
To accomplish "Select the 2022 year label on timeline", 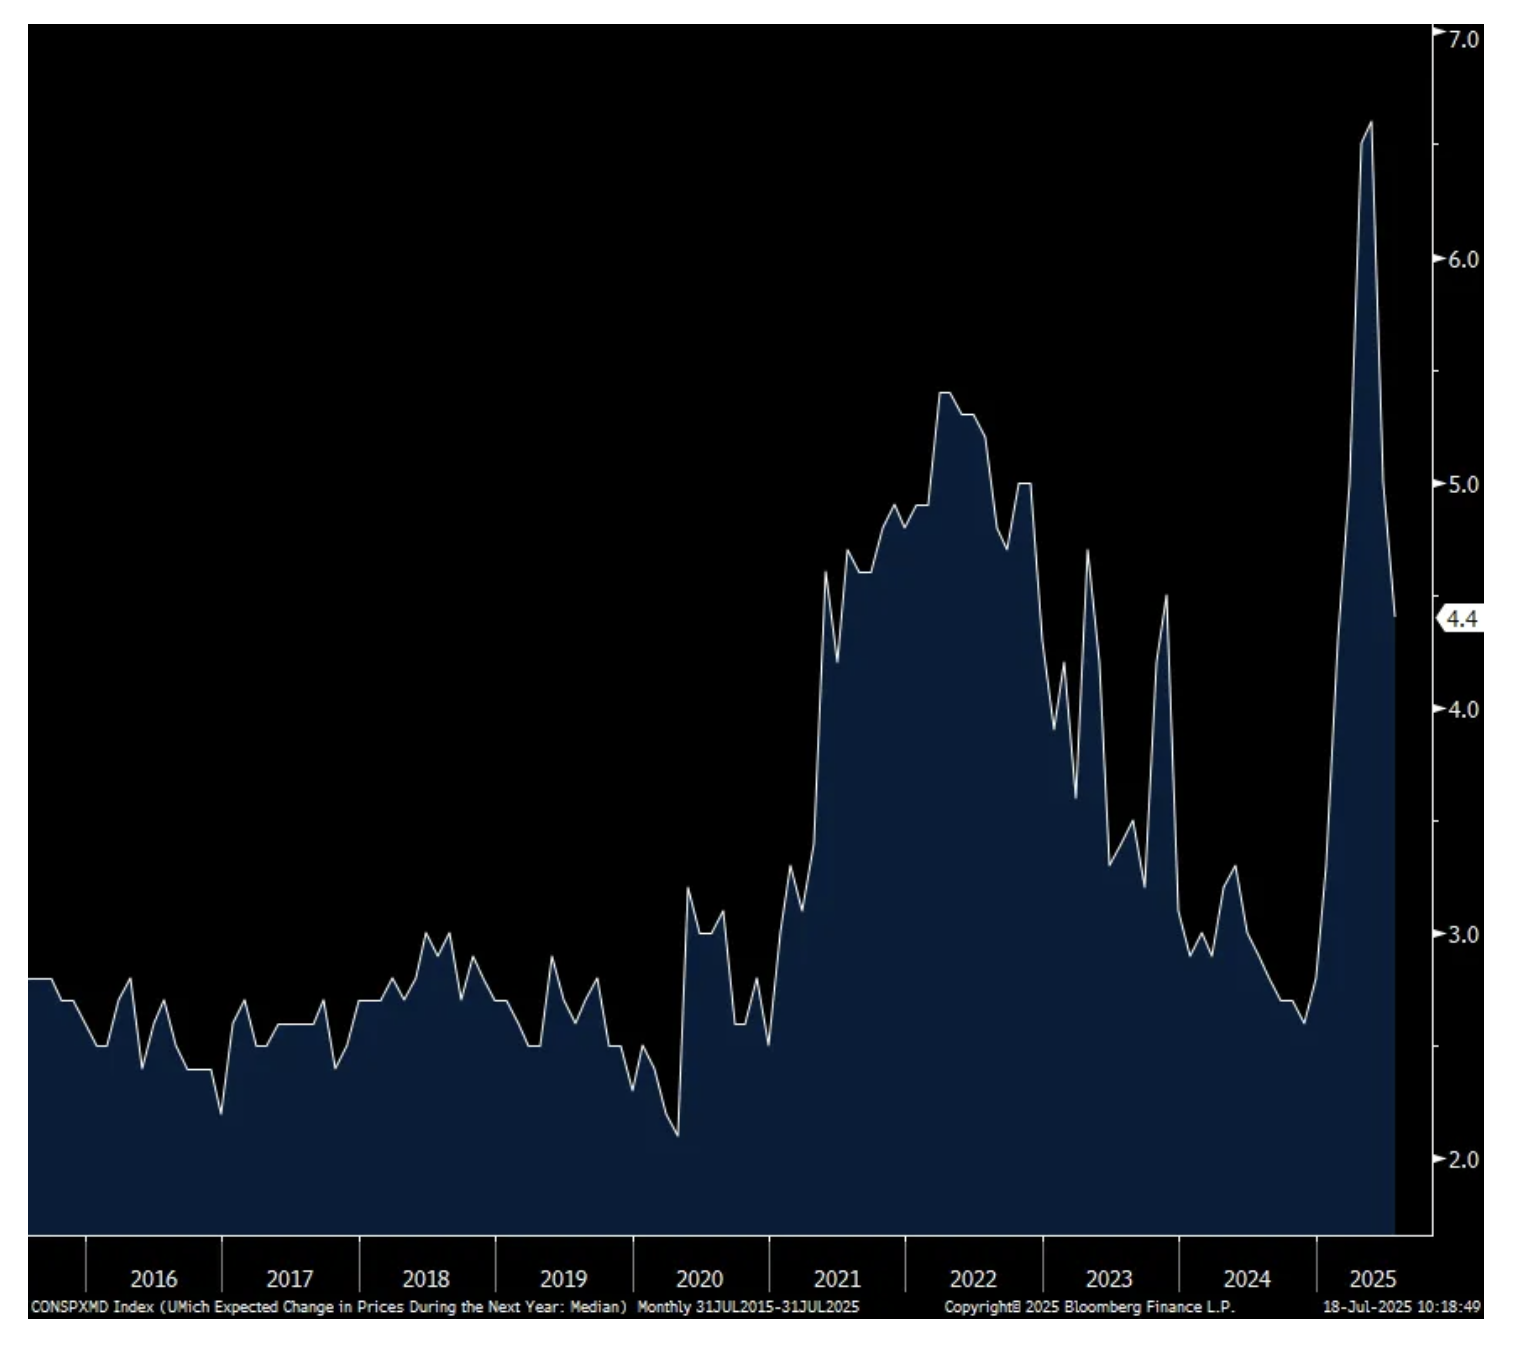I will 973,1279.
